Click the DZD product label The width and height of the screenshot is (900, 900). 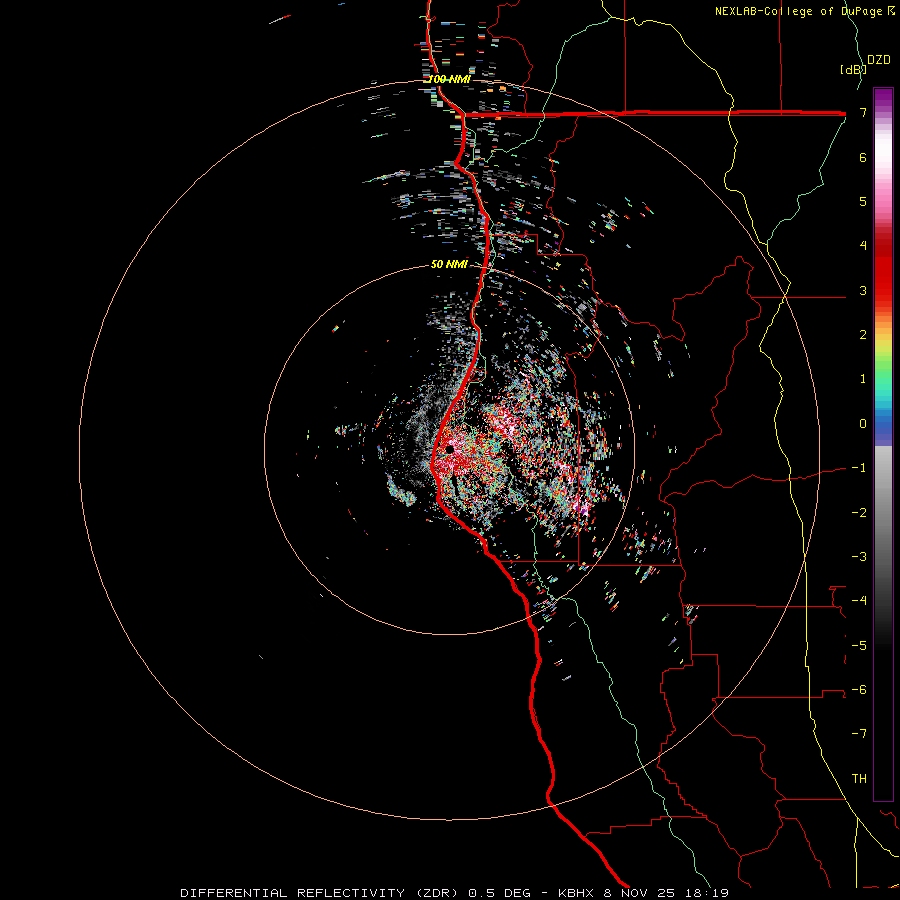coord(879,60)
